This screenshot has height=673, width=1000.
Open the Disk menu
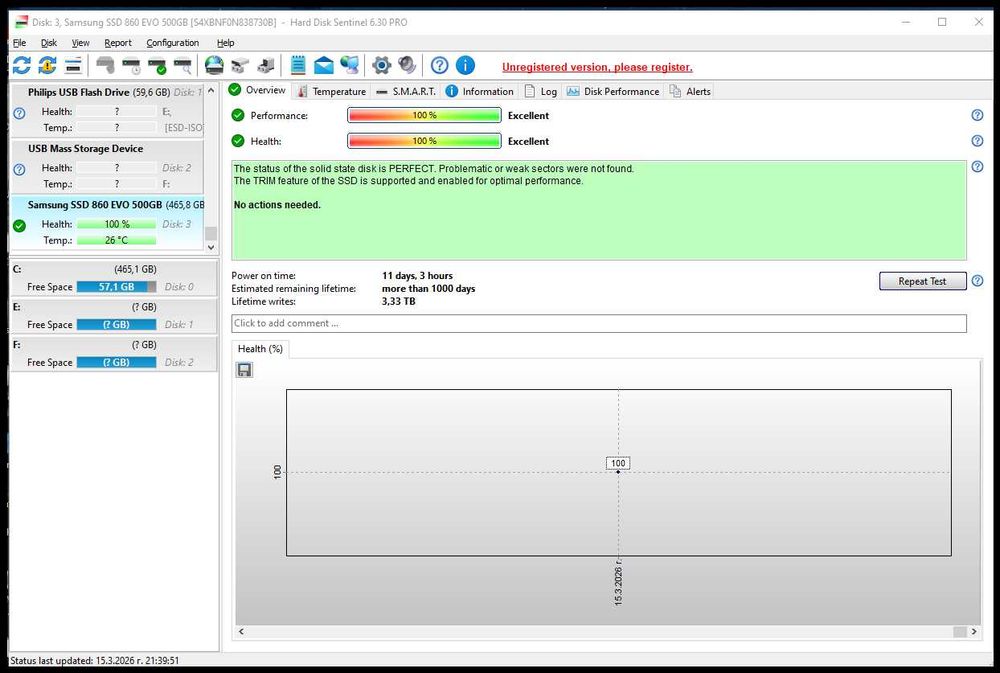[x=49, y=43]
